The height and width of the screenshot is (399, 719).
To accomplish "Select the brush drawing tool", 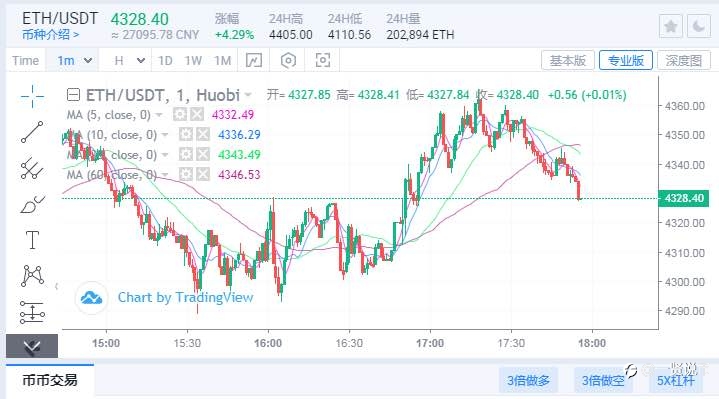I will pyautogui.click(x=32, y=205).
